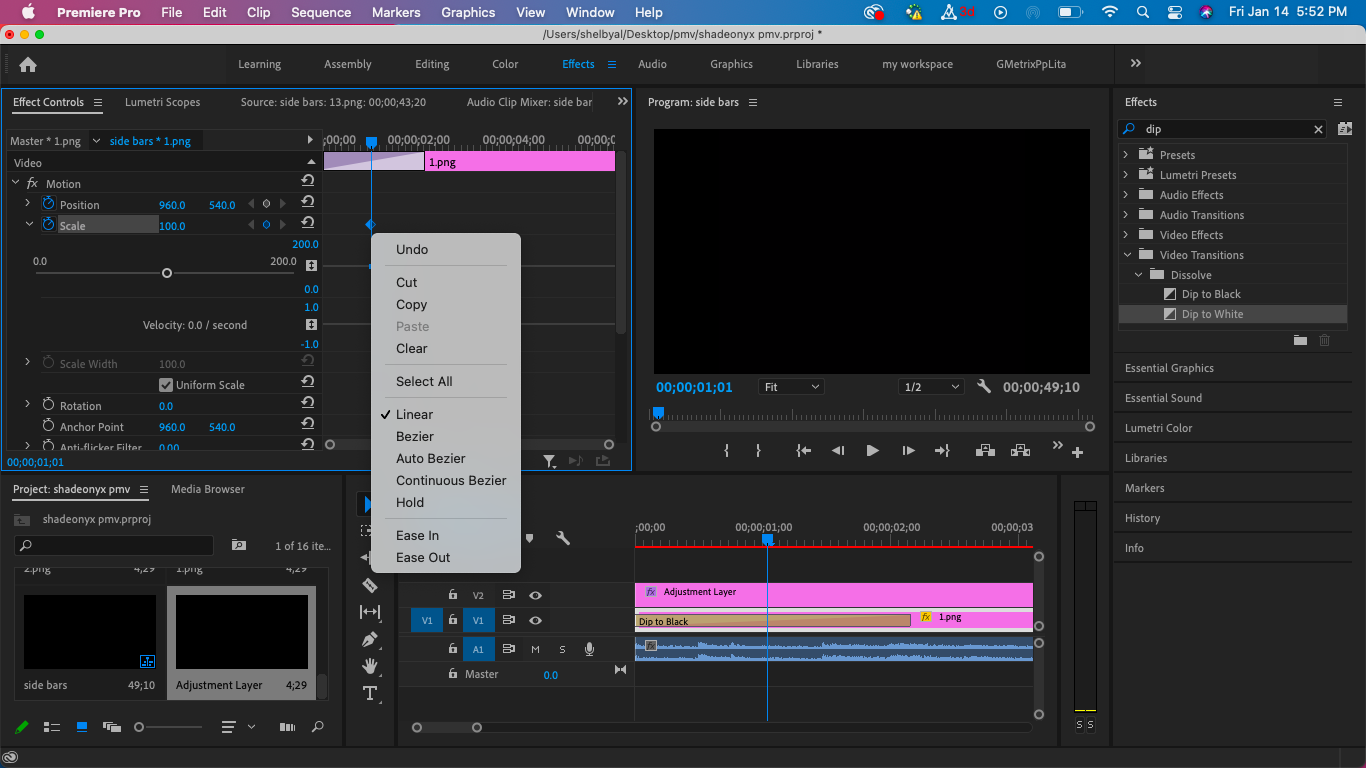Collapse the Dissolve folder in Effects
This screenshot has height=768, width=1366.
pyautogui.click(x=1137, y=274)
